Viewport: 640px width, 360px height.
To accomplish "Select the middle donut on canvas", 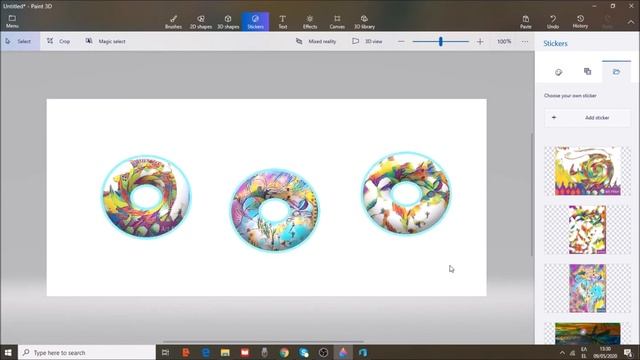I will tap(275, 210).
